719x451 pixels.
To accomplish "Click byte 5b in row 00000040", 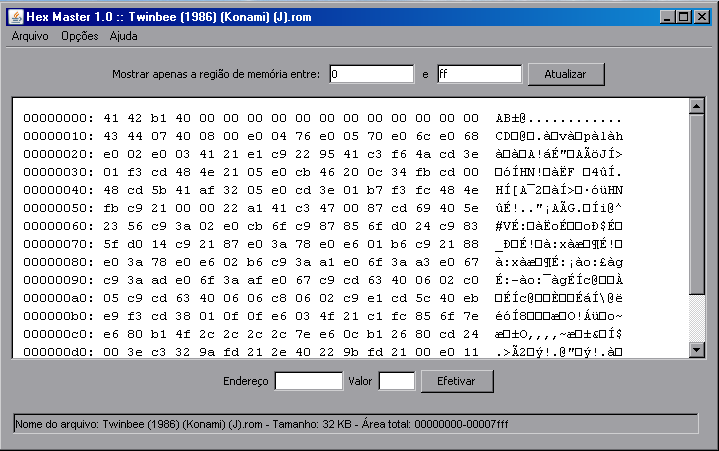I will 159,190.
